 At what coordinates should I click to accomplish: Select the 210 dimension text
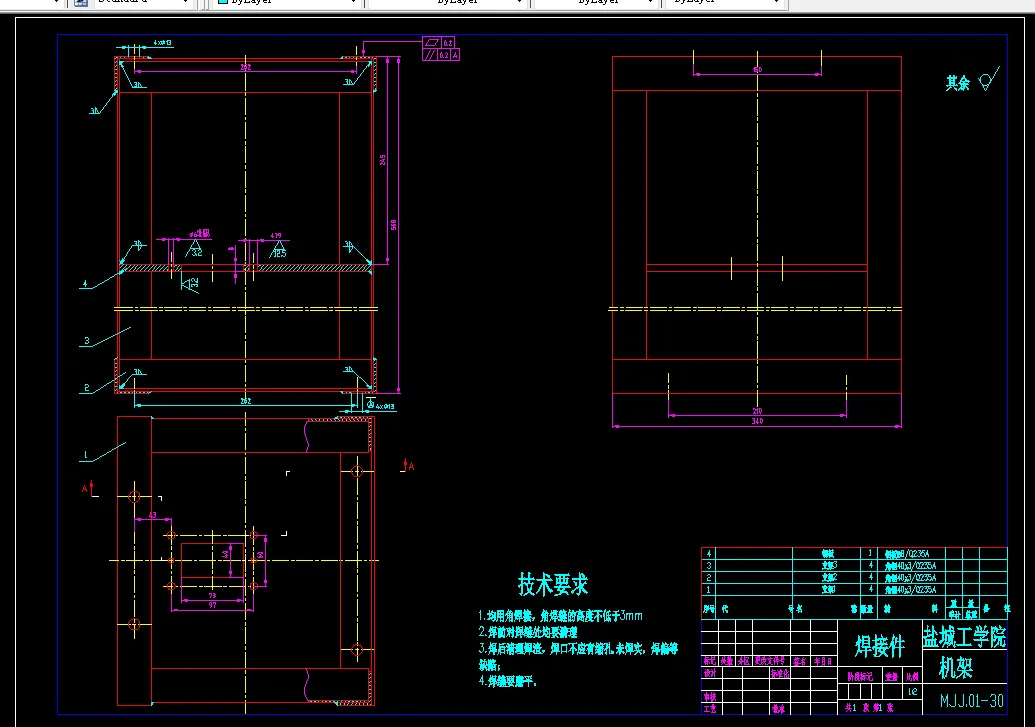click(x=757, y=411)
